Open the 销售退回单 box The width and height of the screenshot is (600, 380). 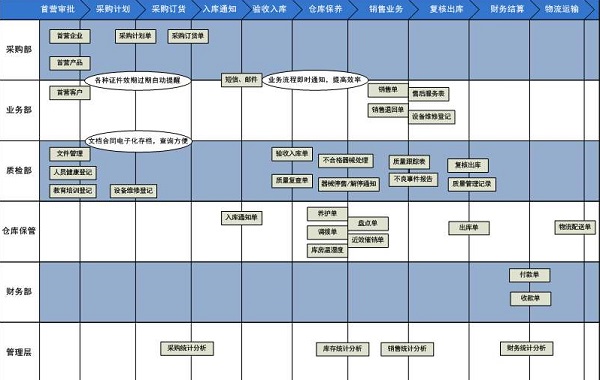[x=388, y=110]
